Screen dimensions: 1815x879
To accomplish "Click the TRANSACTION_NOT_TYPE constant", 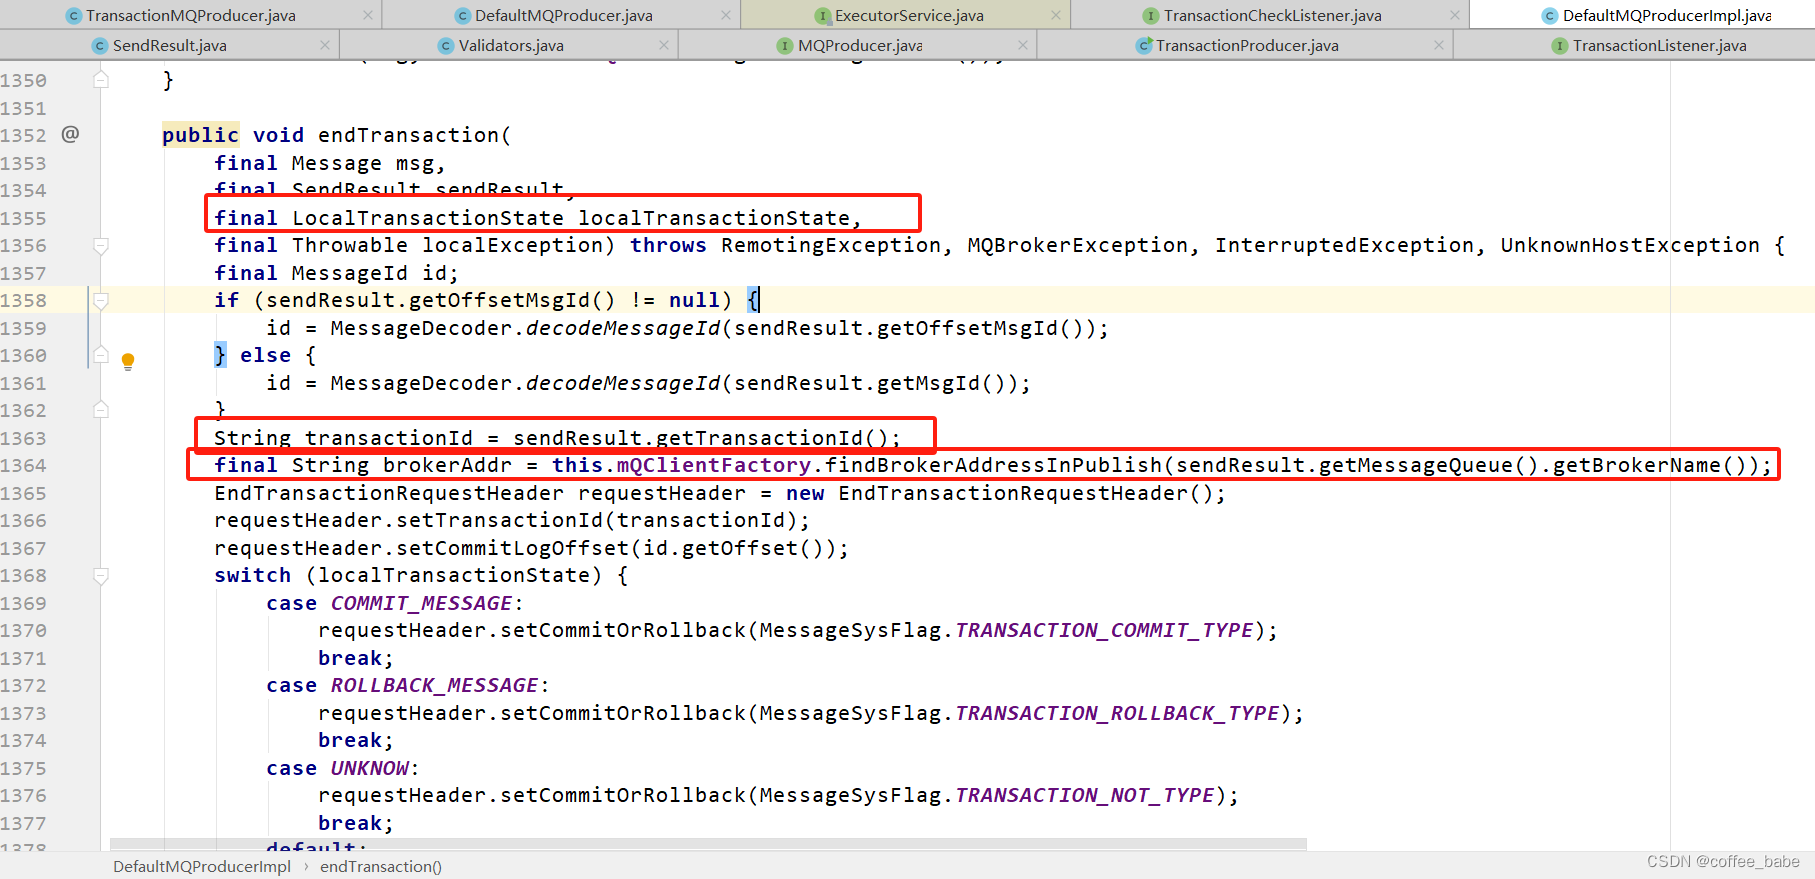I will [1085, 795].
